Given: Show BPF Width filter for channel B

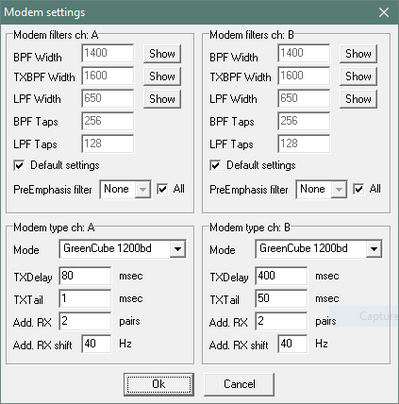Looking at the screenshot, I should tap(358, 54).
